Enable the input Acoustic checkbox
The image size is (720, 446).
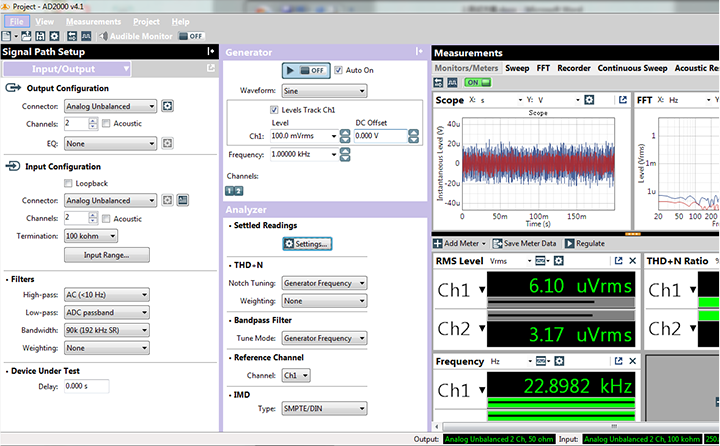pos(106,219)
